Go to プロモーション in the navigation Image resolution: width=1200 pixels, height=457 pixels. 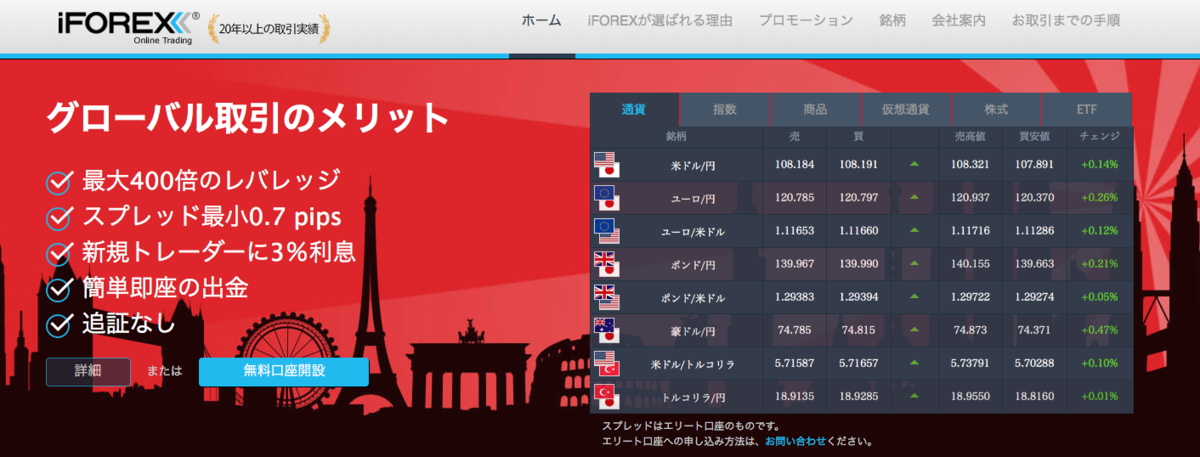pyautogui.click(x=806, y=20)
